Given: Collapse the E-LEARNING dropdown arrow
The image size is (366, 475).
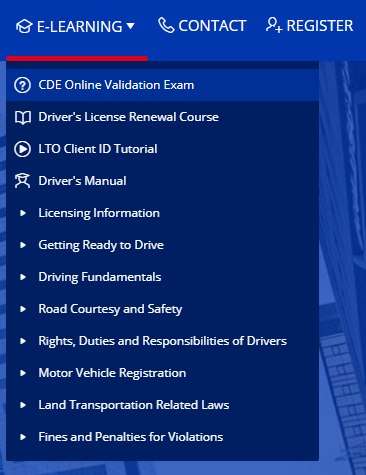Looking at the screenshot, I should pos(130,26).
